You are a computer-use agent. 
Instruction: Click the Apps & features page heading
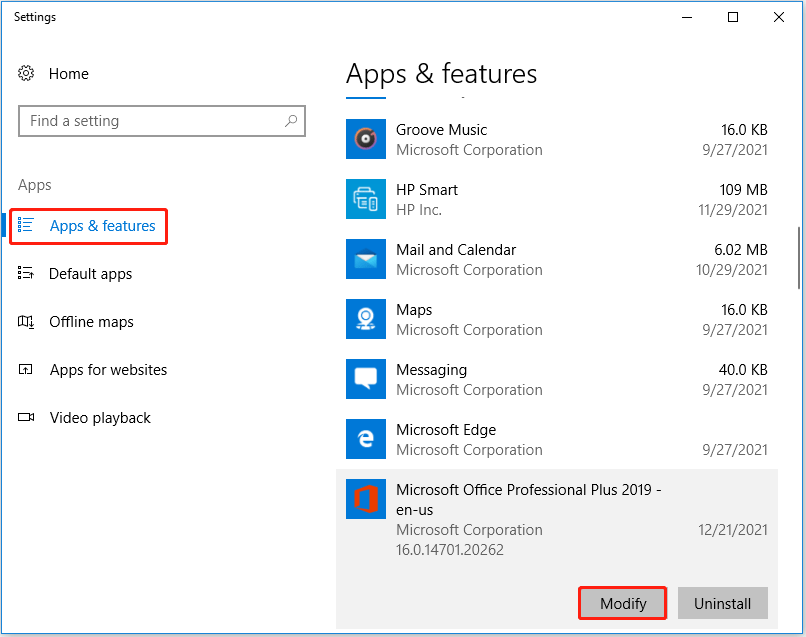pyautogui.click(x=441, y=74)
